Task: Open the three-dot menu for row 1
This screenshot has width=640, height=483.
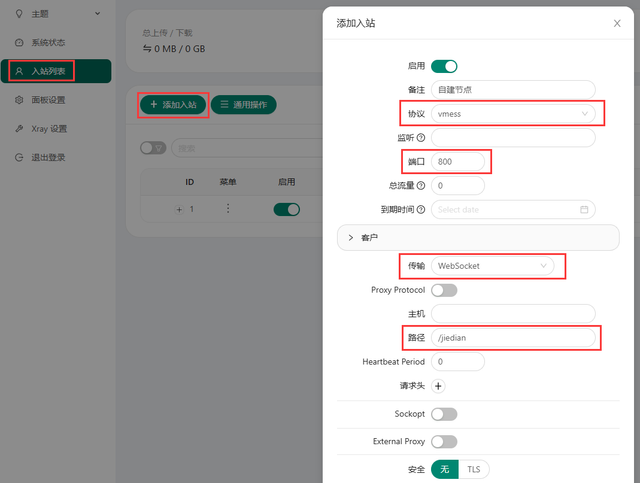Action: tap(228, 209)
